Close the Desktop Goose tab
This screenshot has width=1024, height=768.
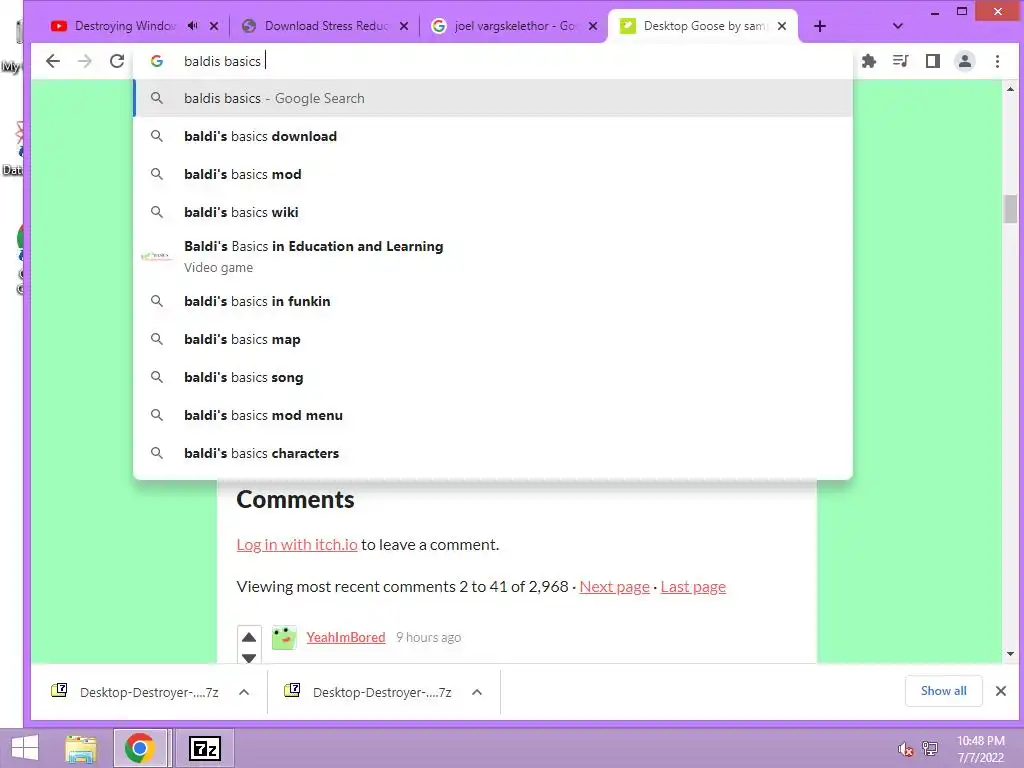pyautogui.click(x=782, y=26)
